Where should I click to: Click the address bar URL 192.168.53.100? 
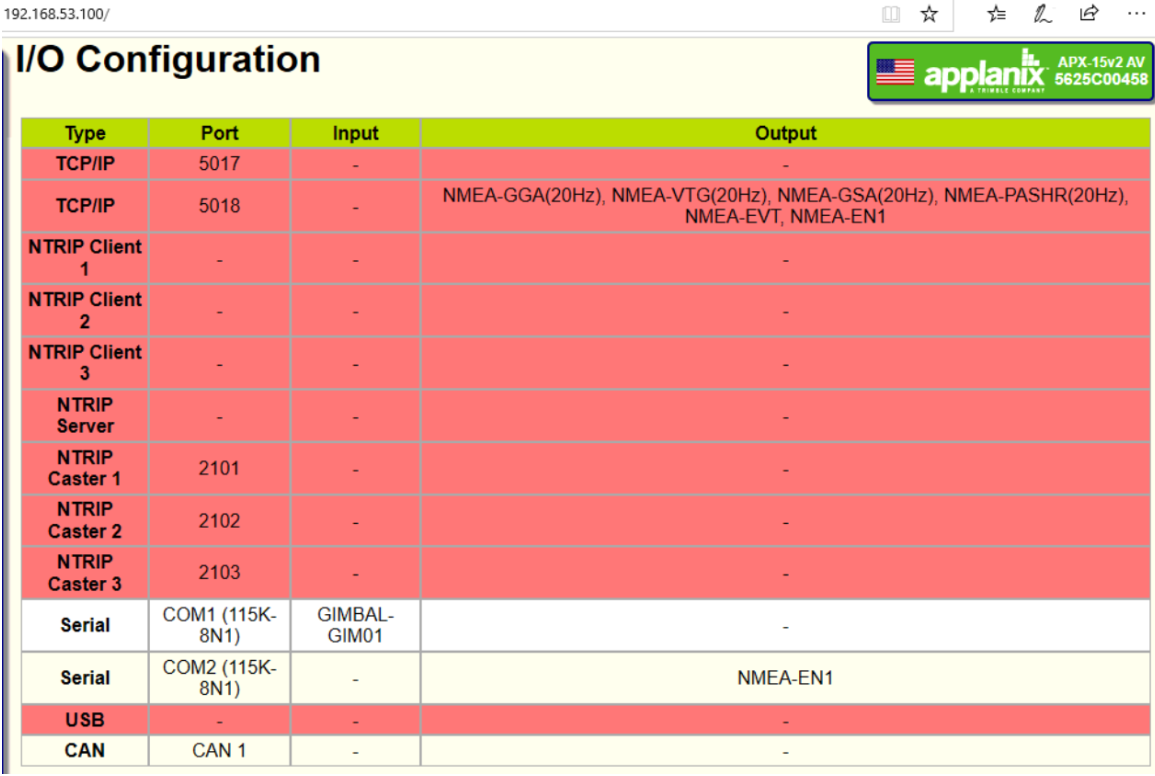tap(56, 14)
